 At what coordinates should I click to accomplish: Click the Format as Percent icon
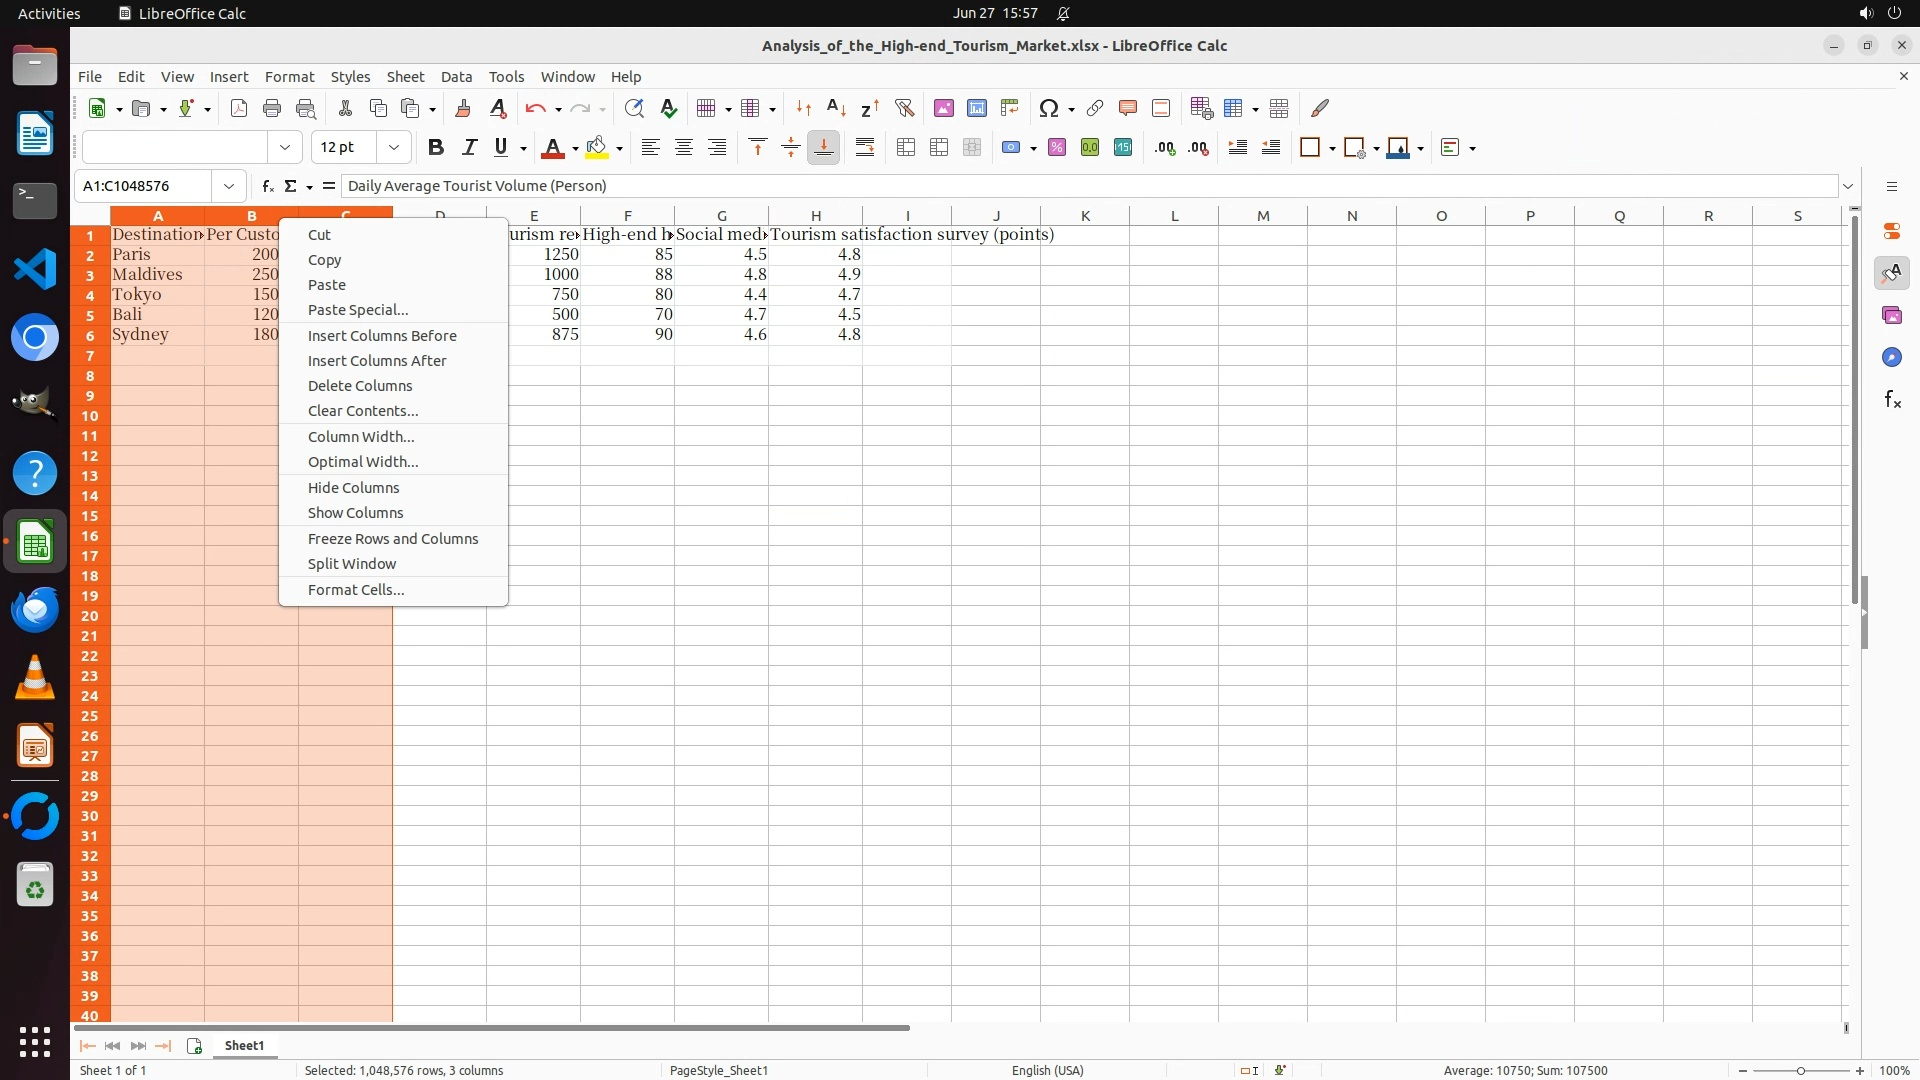coord(1057,147)
